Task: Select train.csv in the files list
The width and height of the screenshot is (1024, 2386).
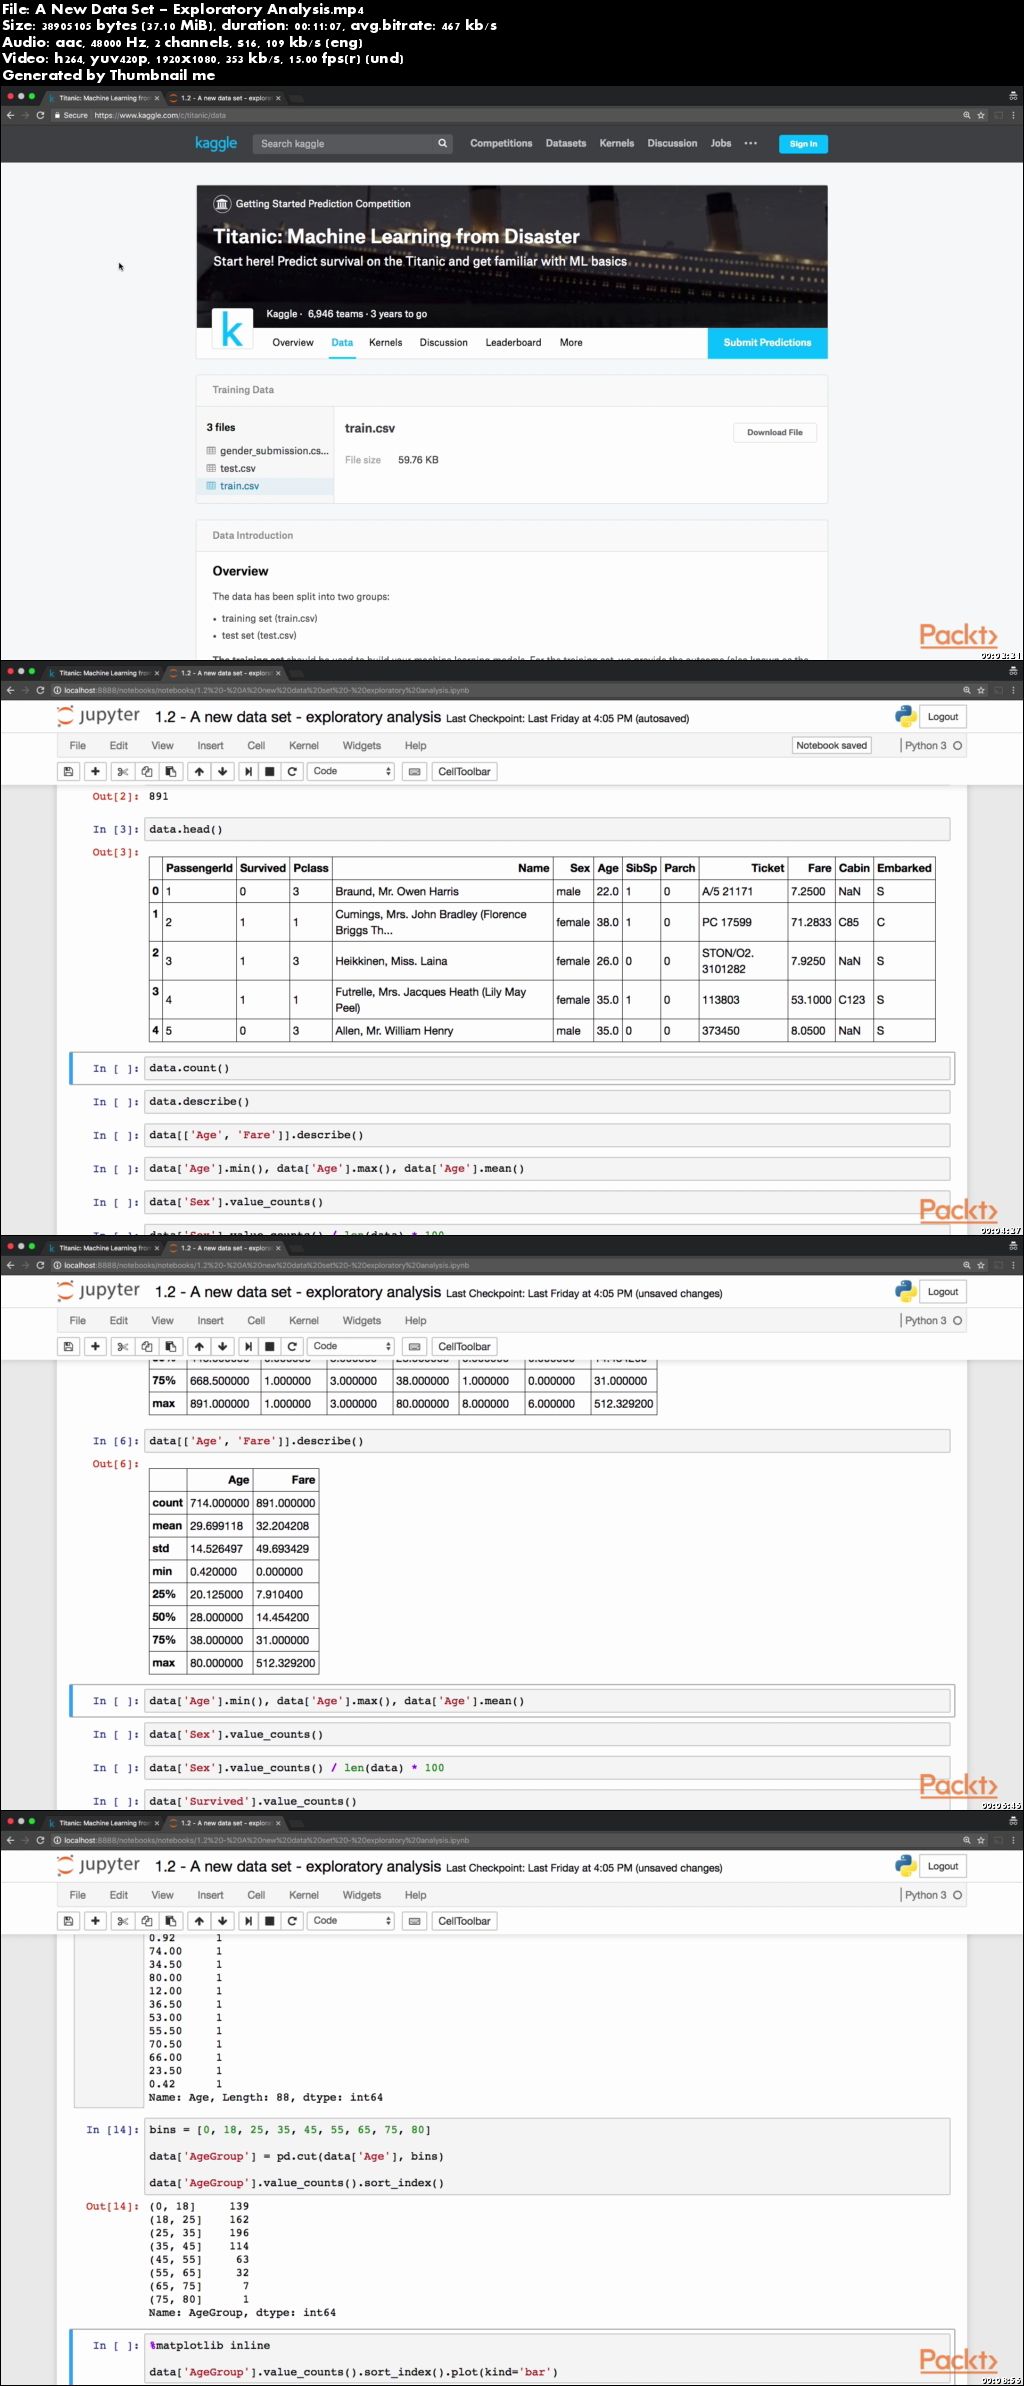Action: 239,486
